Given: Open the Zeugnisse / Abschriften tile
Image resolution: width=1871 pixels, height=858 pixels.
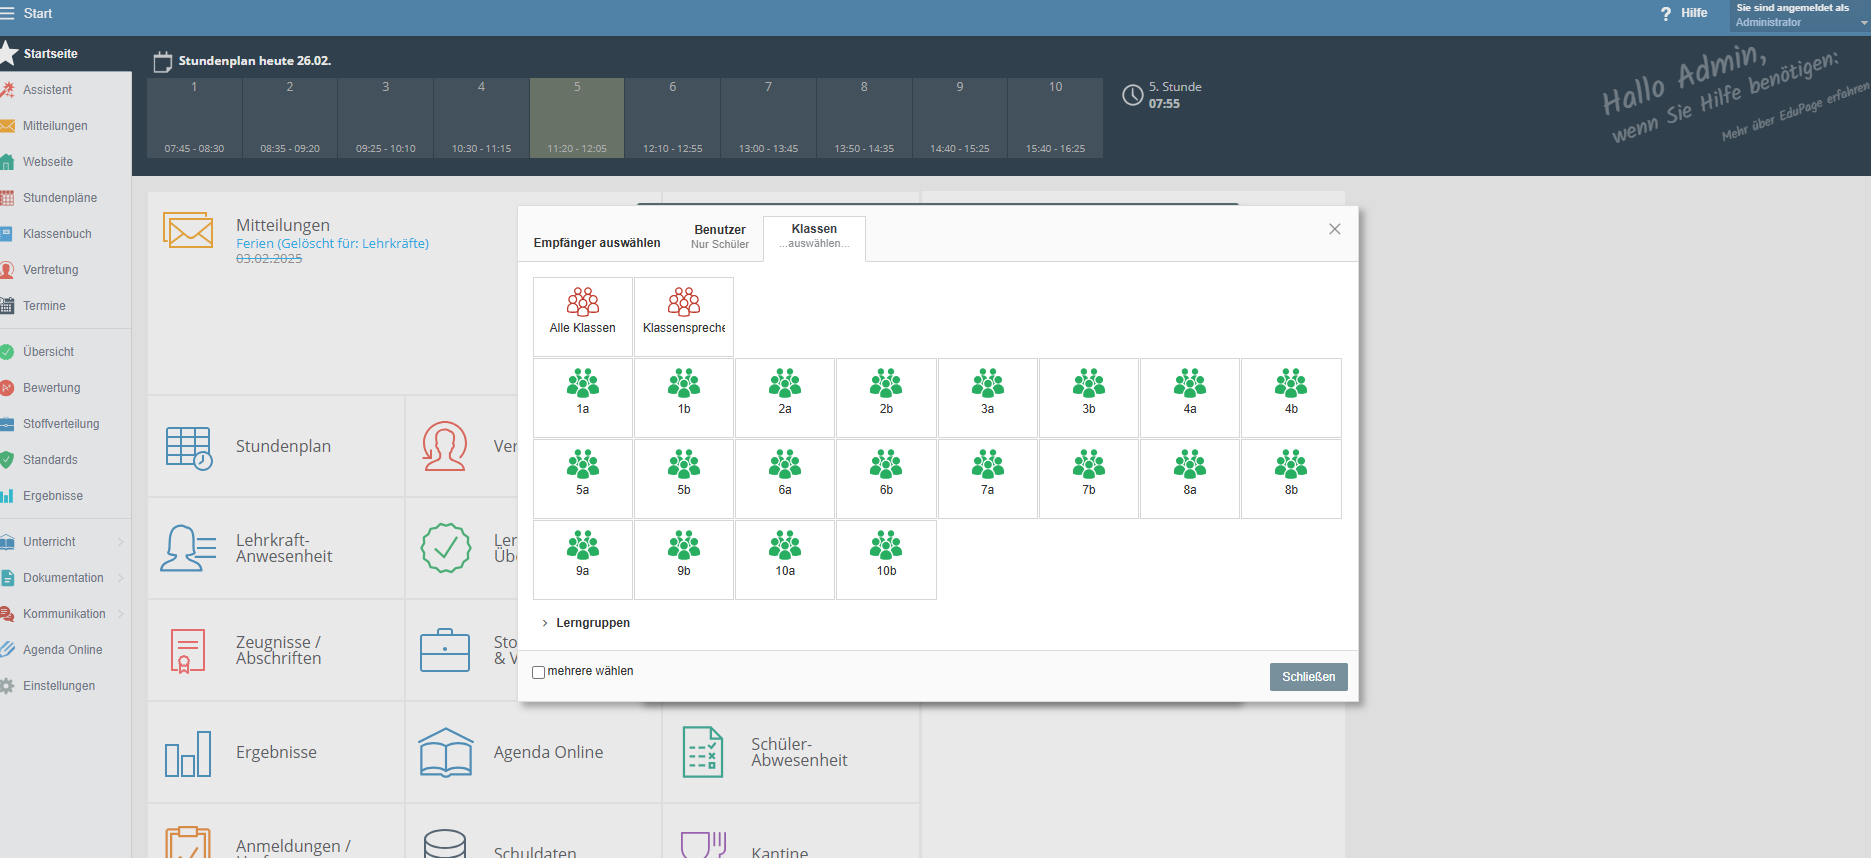Looking at the screenshot, I should pyautogui.click(x=188, y=651).
